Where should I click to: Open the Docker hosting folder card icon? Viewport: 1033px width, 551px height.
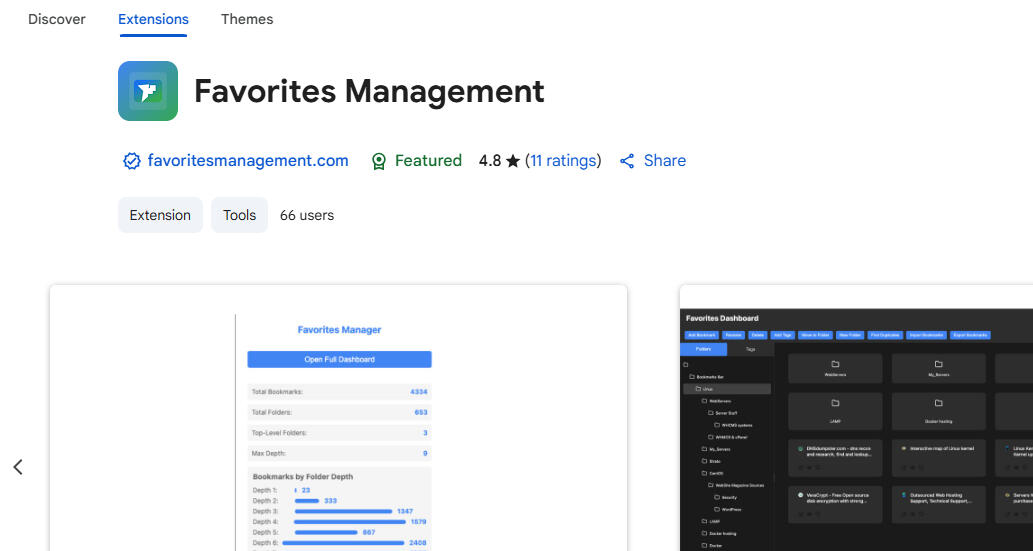[x=938, y=403]
